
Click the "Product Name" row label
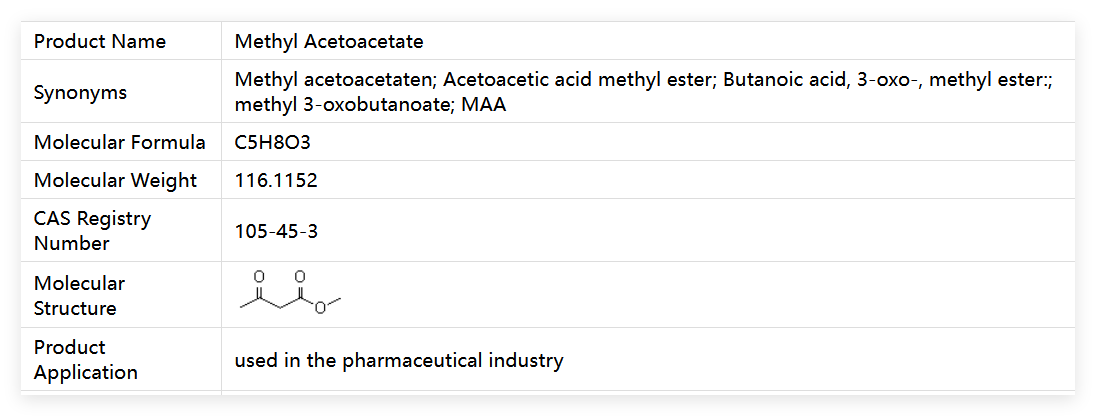click(100, 42)
